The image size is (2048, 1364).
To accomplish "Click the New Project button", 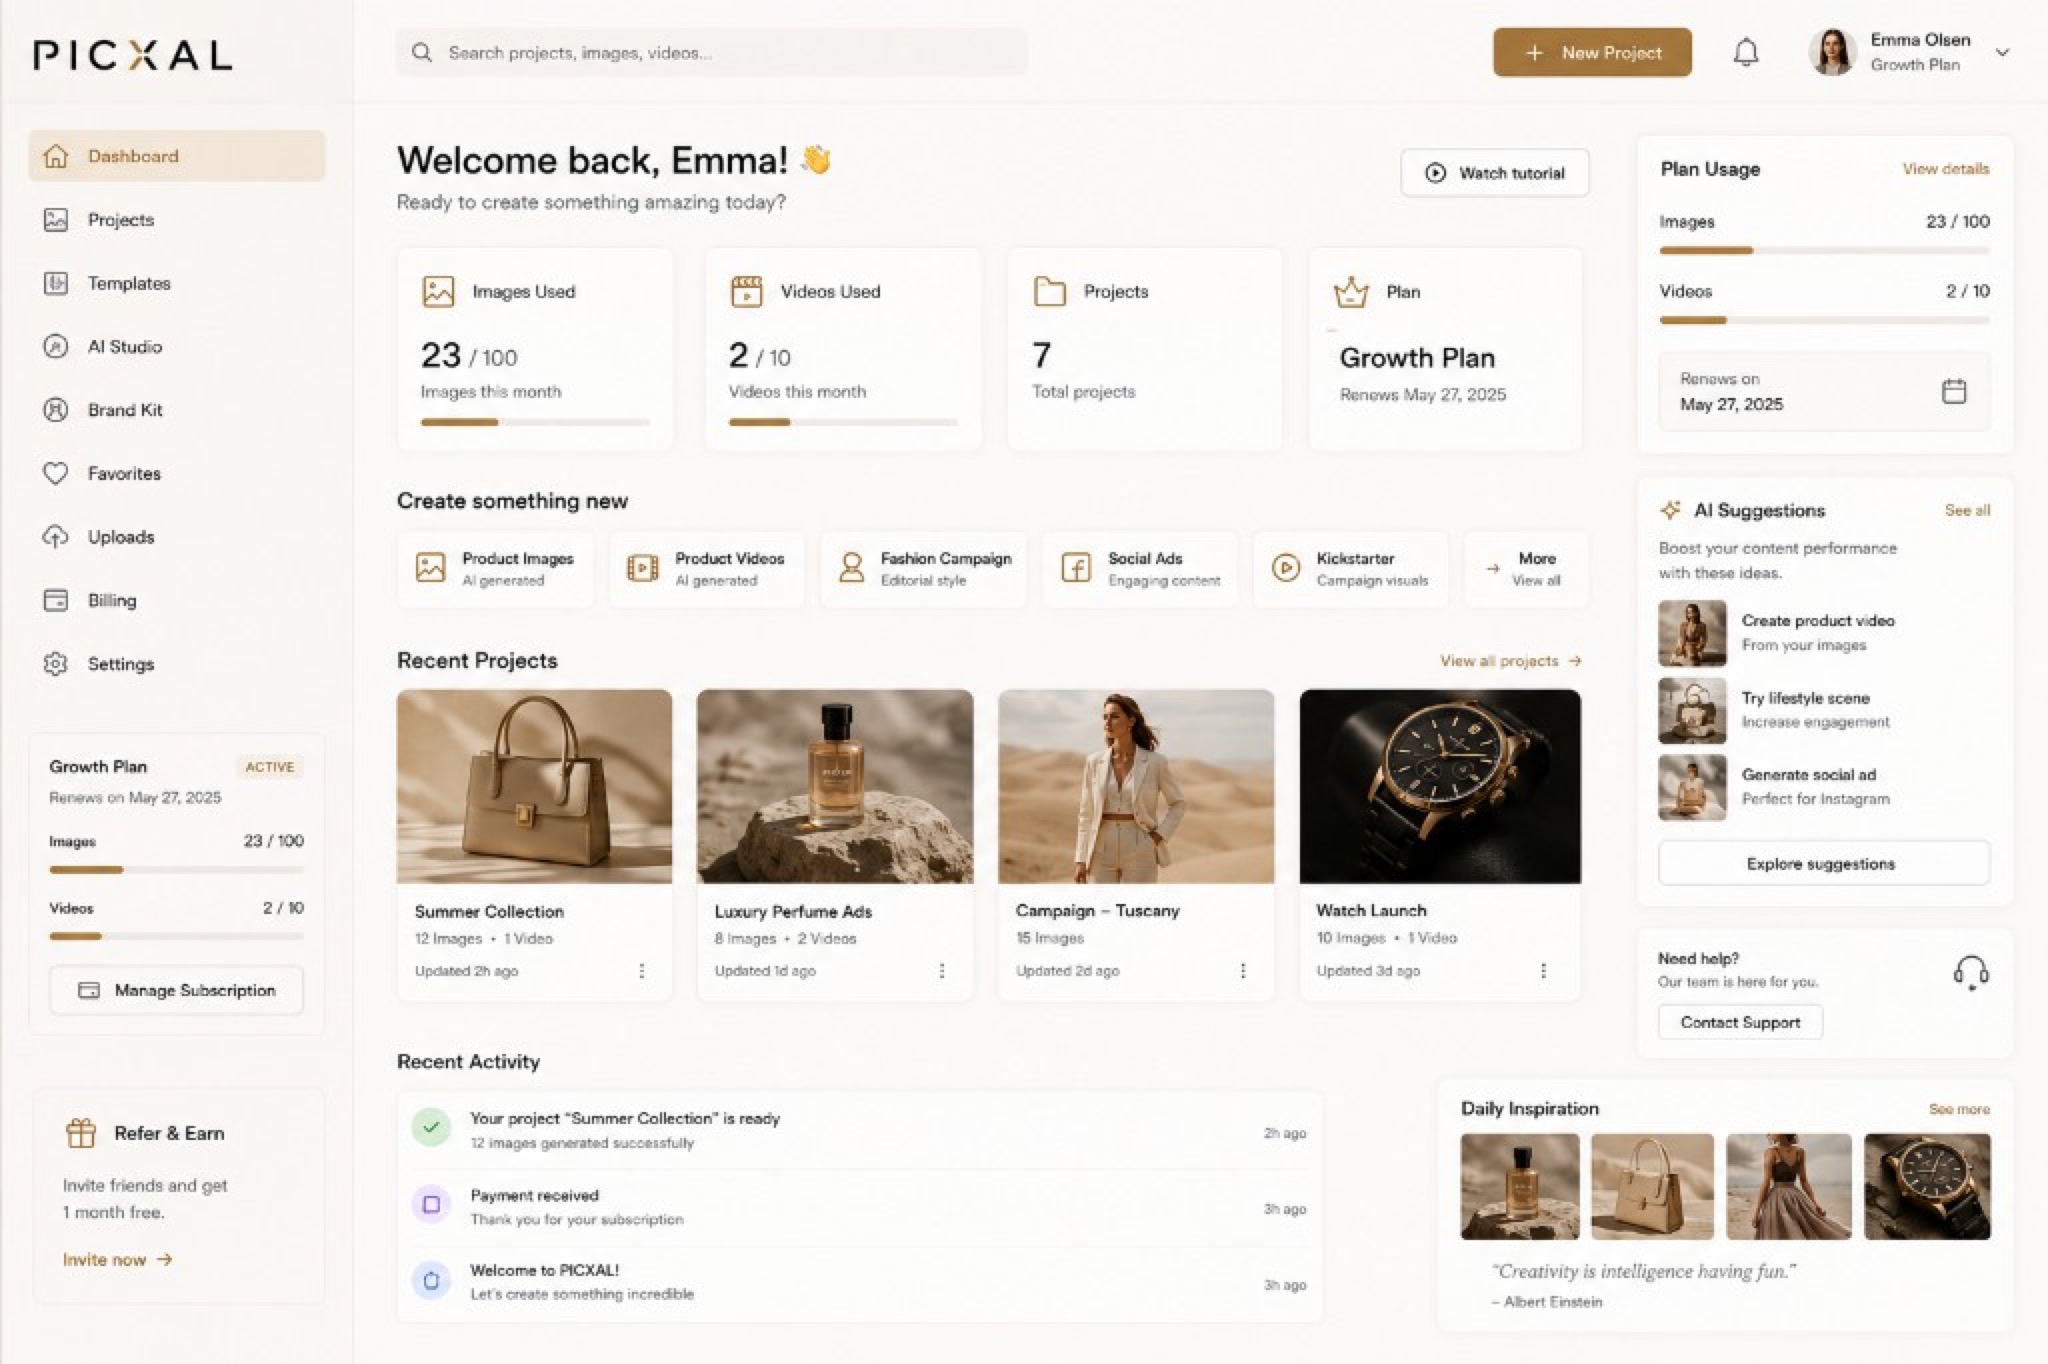I will pos(1592,52).
